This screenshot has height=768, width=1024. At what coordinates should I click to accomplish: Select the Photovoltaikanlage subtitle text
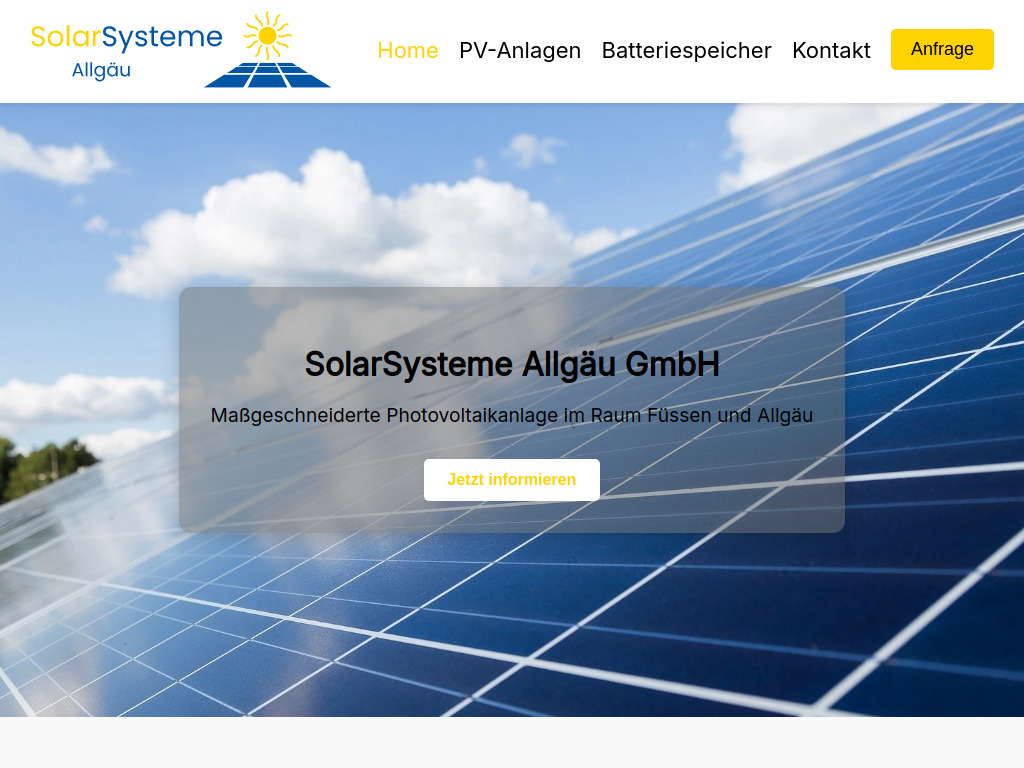511,415
